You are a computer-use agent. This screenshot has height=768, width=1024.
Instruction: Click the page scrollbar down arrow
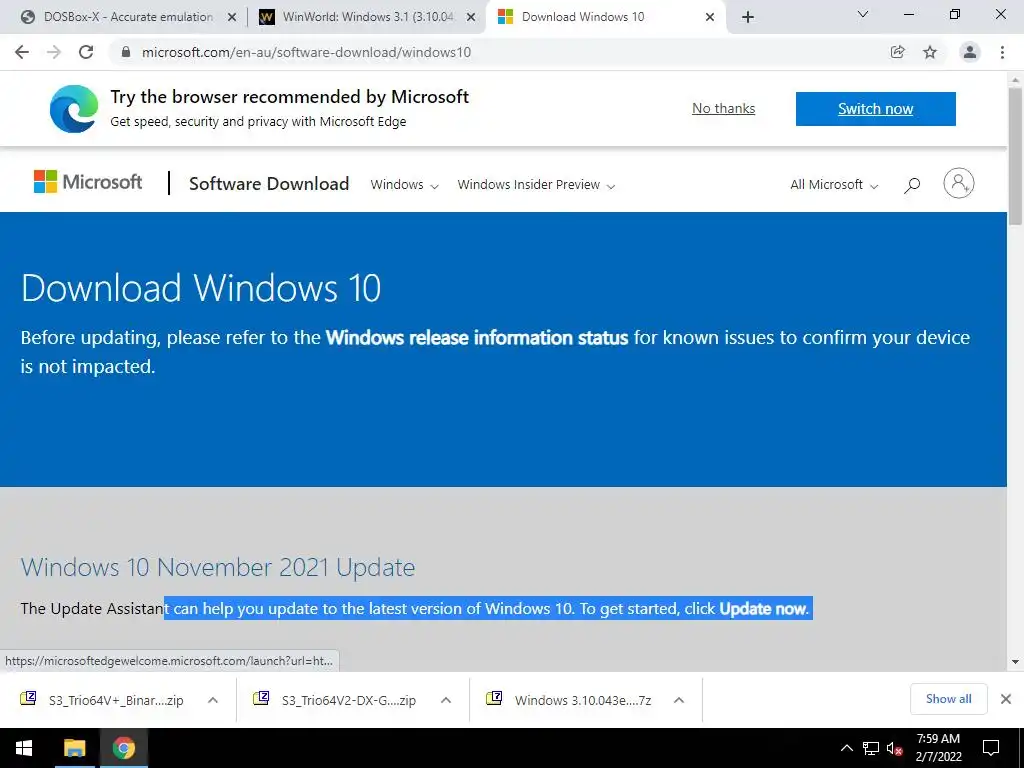(x=1015, y=662)
